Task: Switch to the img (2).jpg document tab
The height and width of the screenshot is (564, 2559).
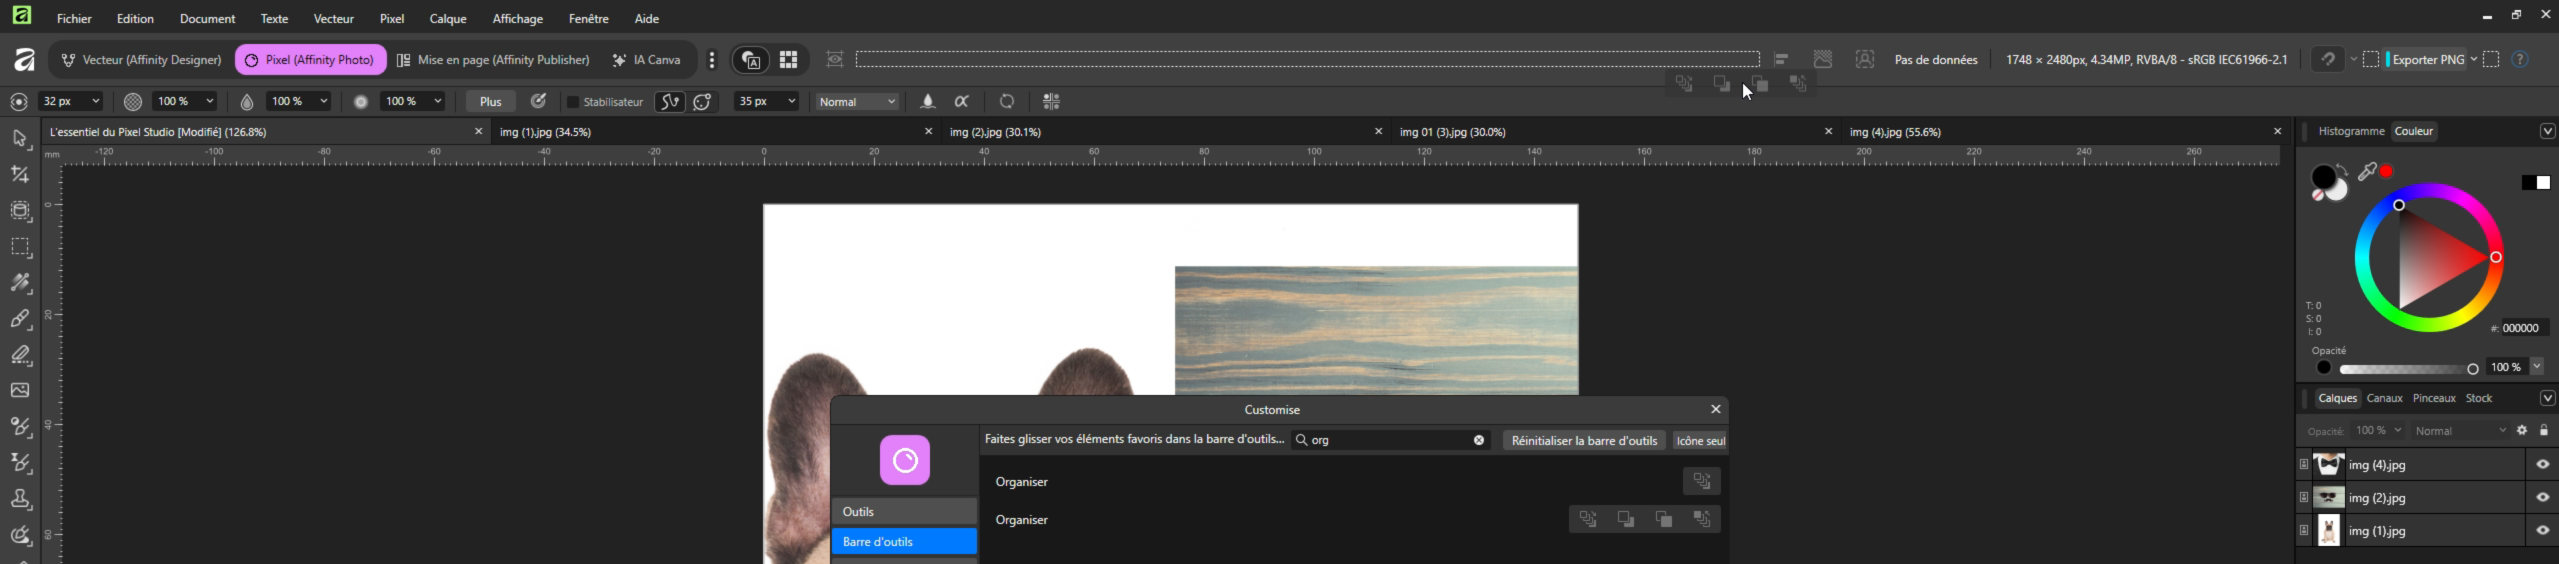Action: (995, 132)
